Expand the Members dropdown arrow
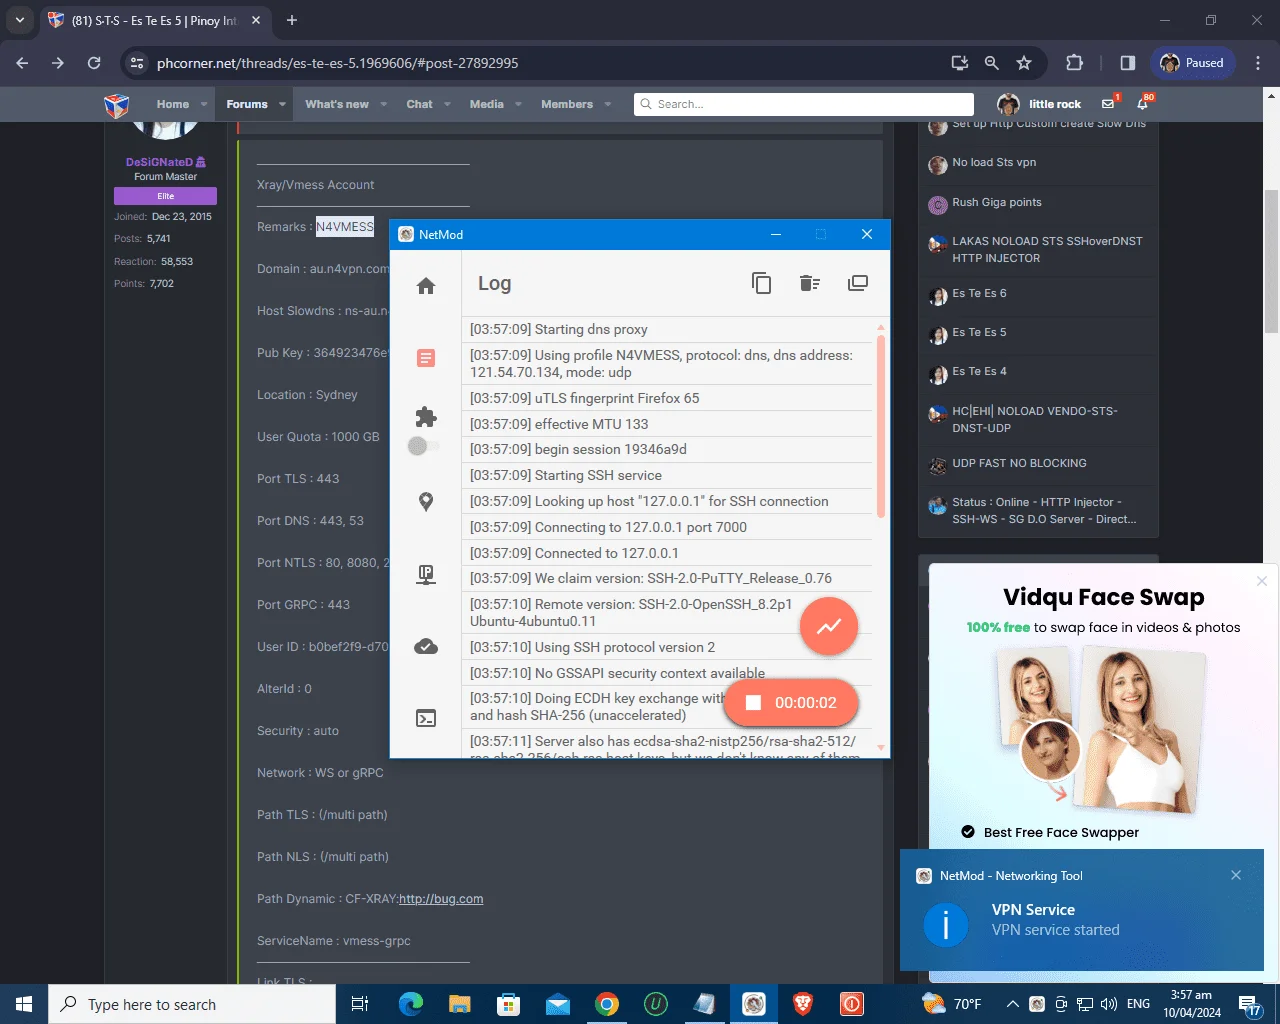 (607, 104)
